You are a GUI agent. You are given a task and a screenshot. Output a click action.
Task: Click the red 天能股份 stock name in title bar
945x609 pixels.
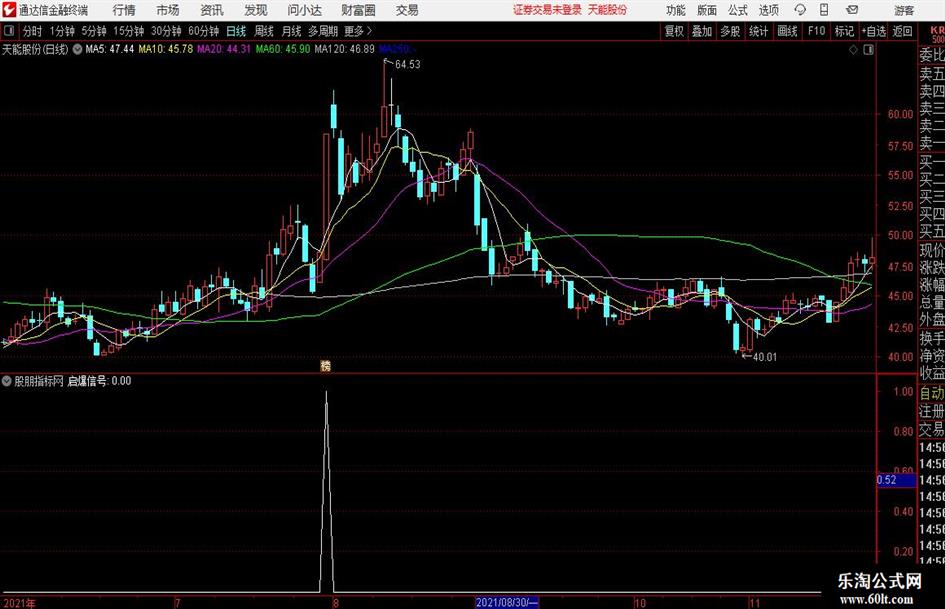point(607,10)
